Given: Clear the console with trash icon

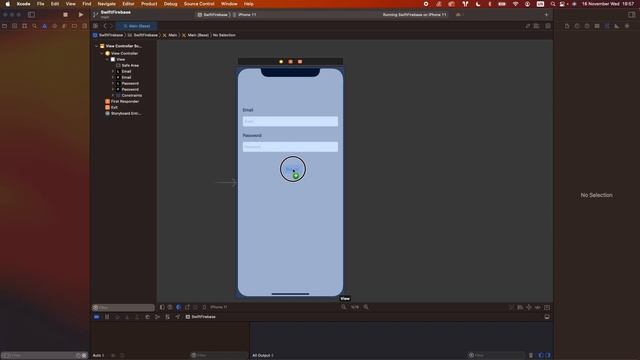Looking at the screenshot, I should [531, 356].
